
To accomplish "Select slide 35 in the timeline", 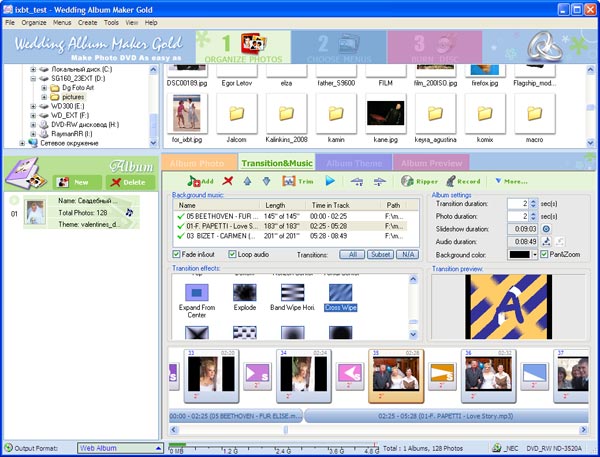I will coord(396,376).
